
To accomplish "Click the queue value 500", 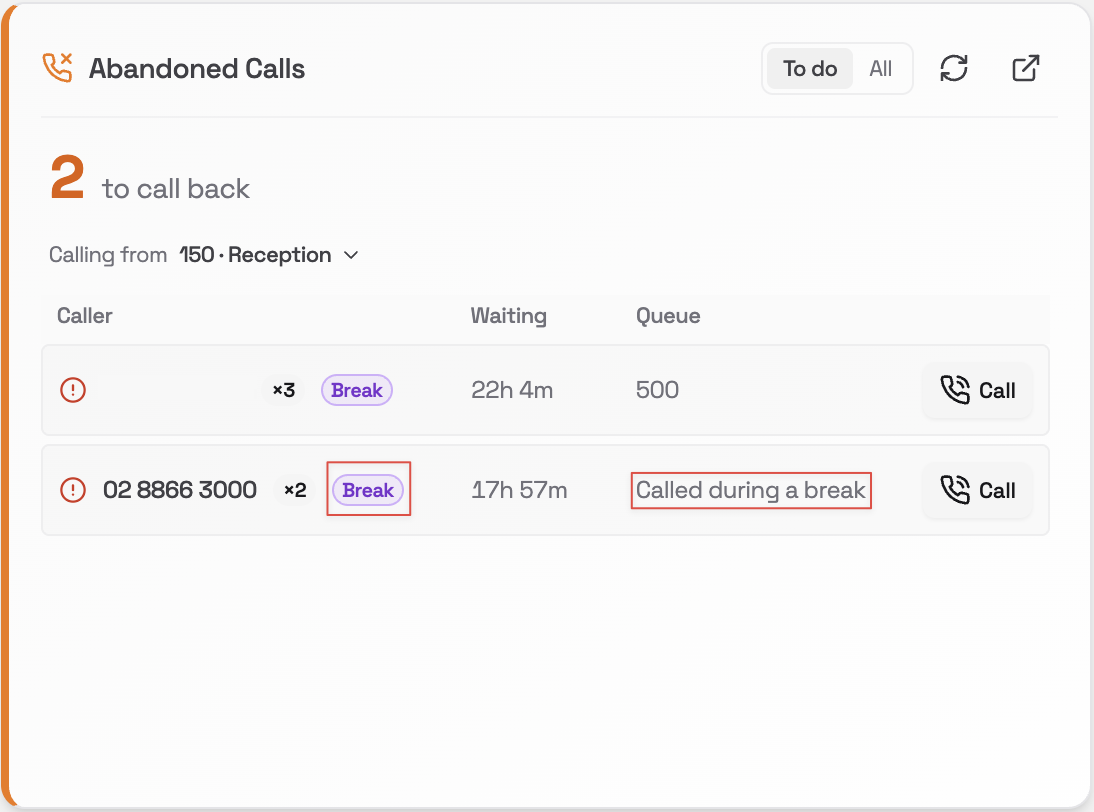I will [x=657, y=390].
